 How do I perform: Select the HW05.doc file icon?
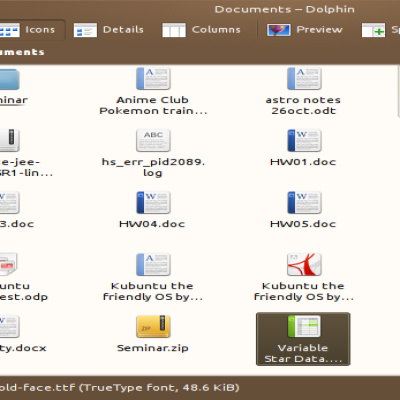tap(304, 202)
